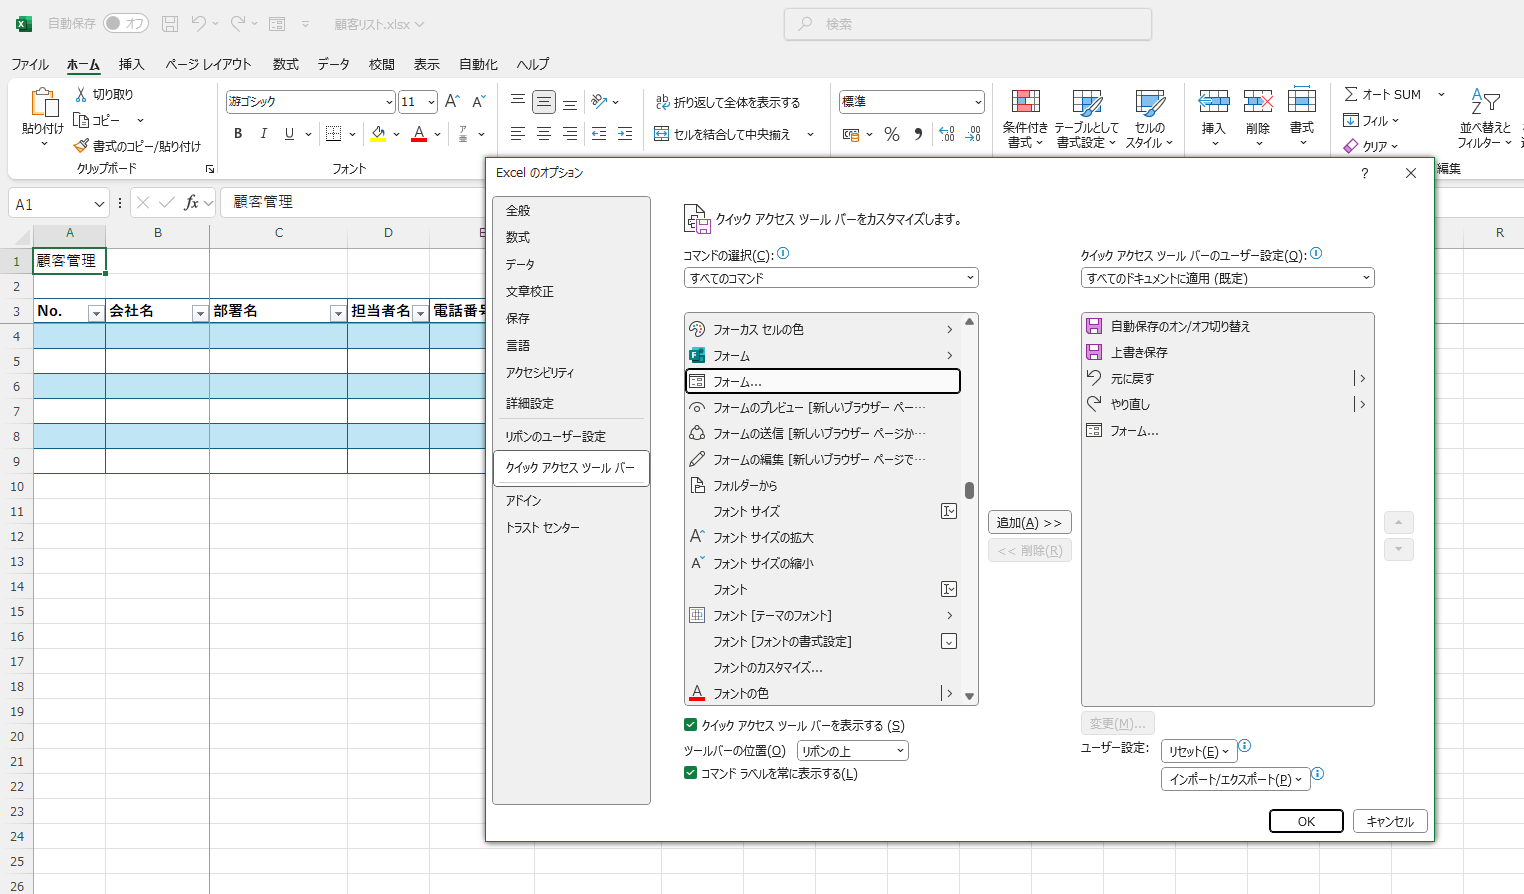
Task: Click the 追加(A) >> button
Action: tap(1029, 523)
